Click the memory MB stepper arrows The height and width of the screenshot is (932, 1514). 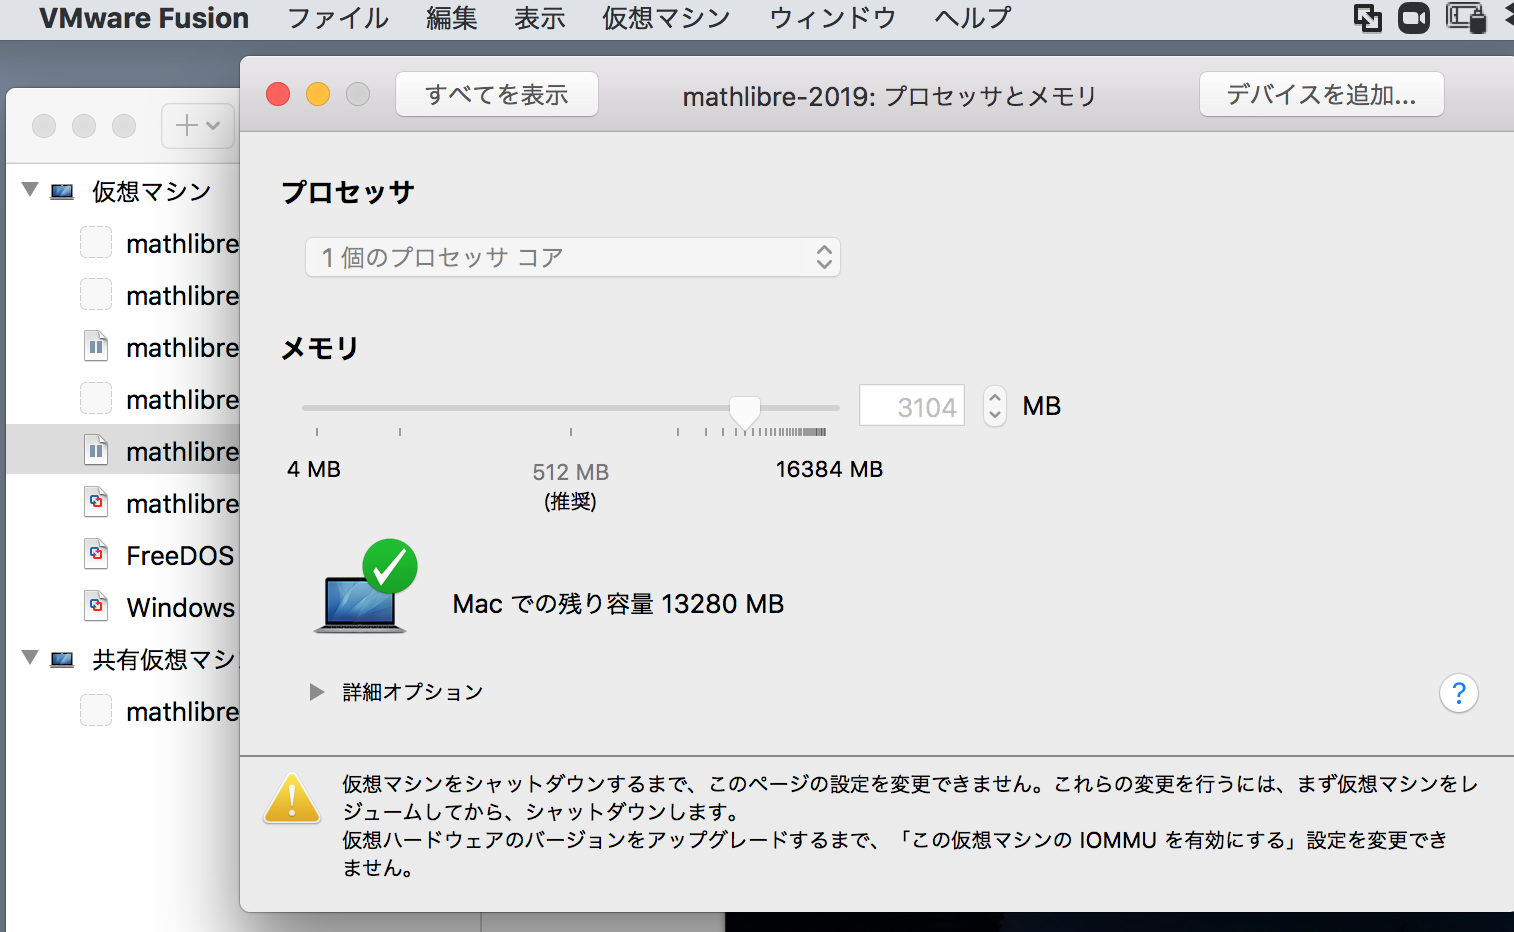[x=994, y=406]
